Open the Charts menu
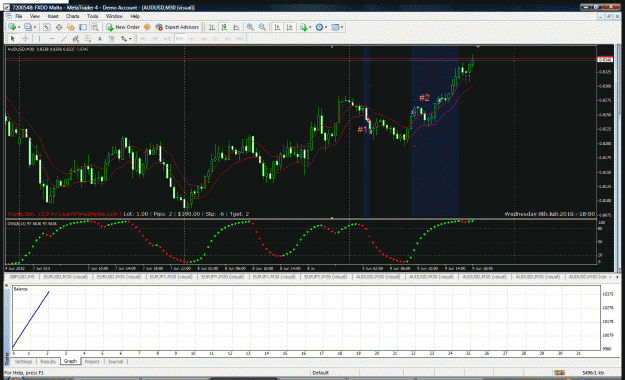This screenshot has height=380, width=625. click(73, 16)
